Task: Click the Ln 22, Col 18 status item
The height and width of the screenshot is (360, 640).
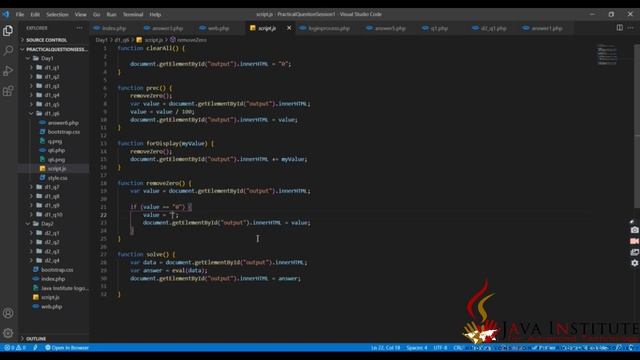Action: coord(385,348)
